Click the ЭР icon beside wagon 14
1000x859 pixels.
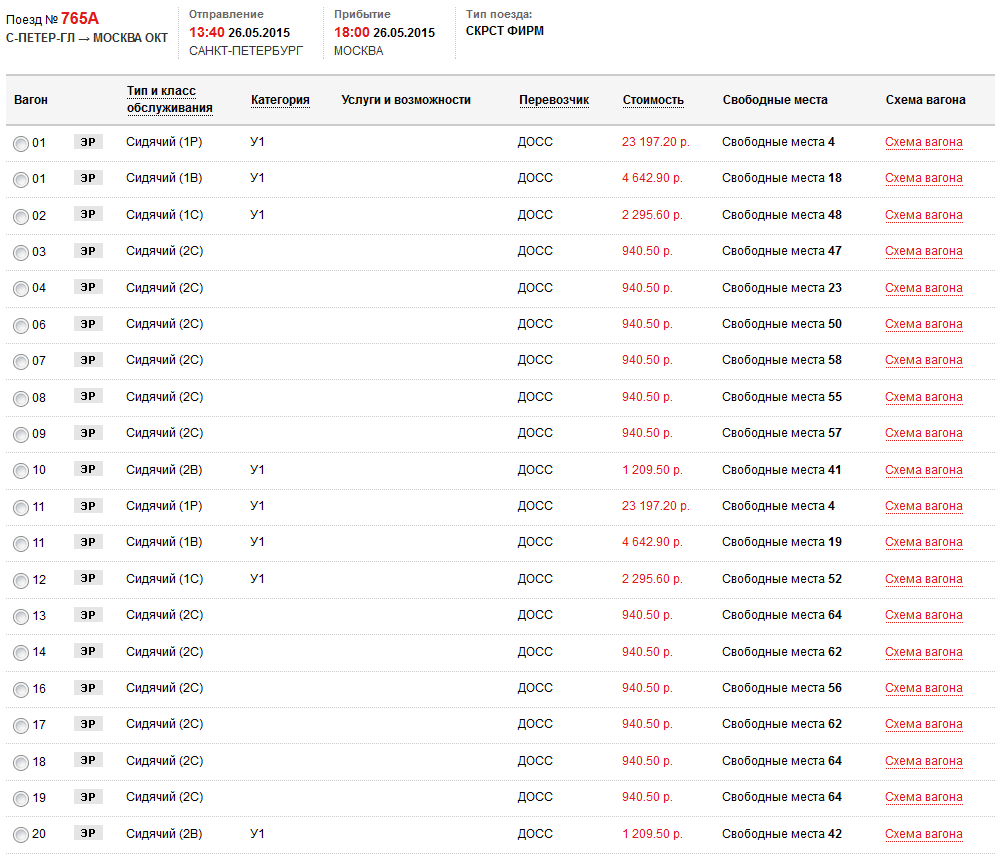pyautogui.click(x=88, y=652)
